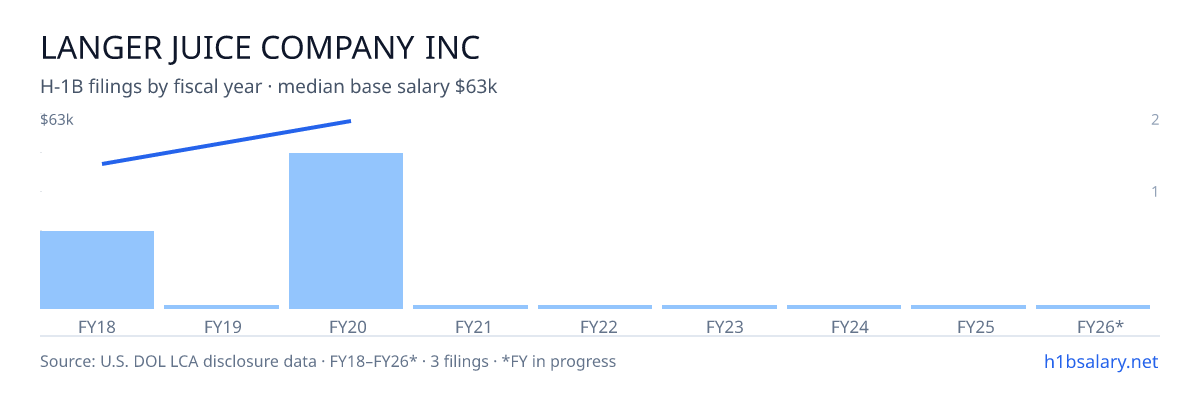Click the FY20 axis label

pos(346,326)
